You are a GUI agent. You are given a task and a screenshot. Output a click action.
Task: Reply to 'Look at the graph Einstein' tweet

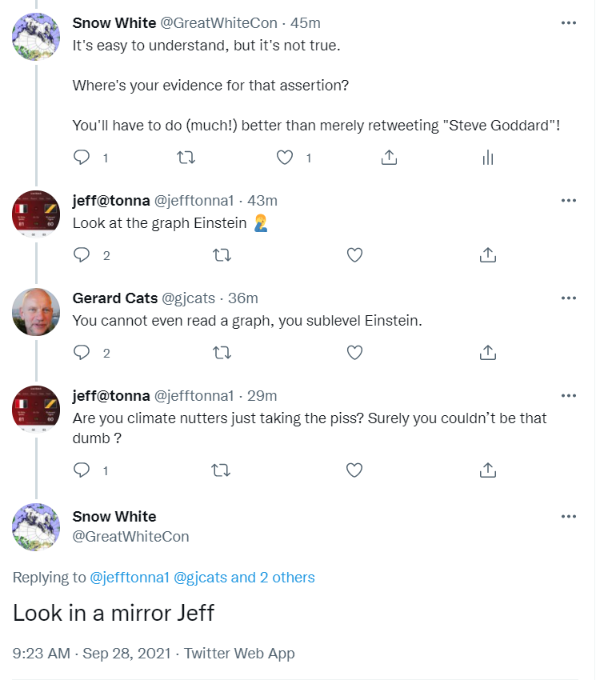tap(82, 255)
